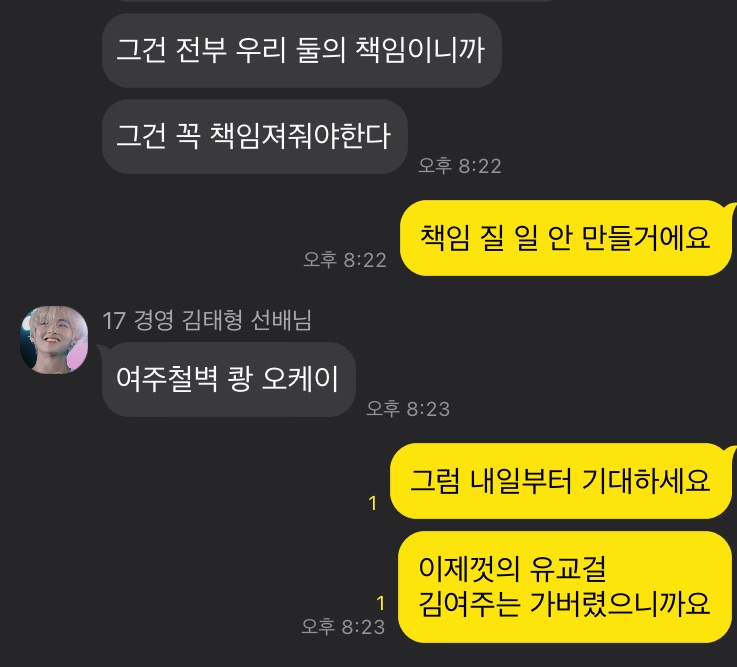Tap the yellow bubble 그럼 내일부터 기대하세요
This screenshot has width=737, height=667.
pyautogui.click(x=560, y=481)
